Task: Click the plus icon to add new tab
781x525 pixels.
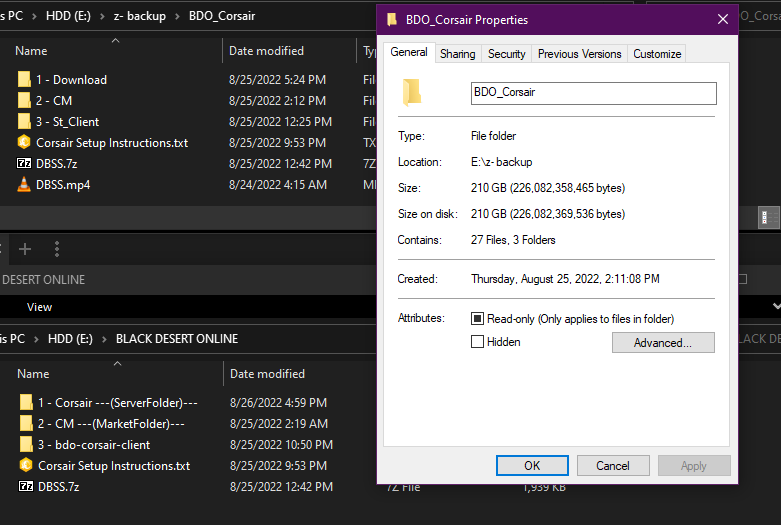Action: coord(25,249)
